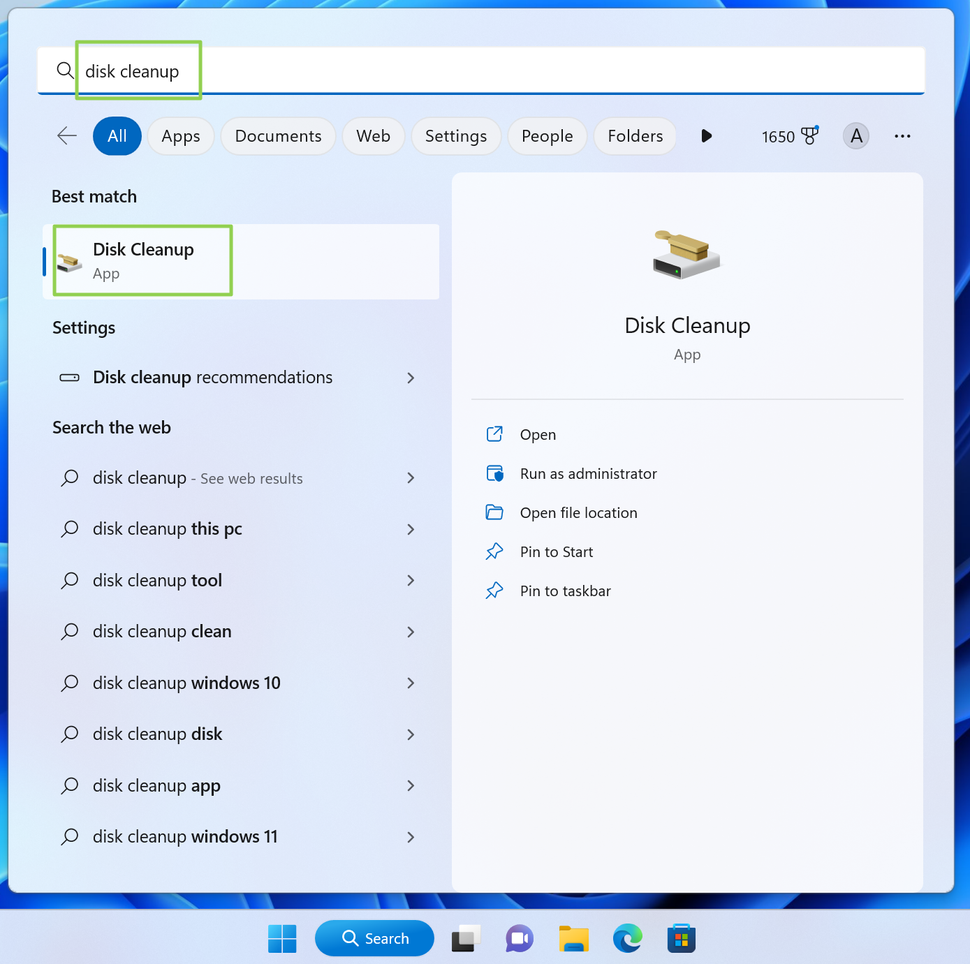Viewport: 970px width, 964px height.
Task: Switch to the People filter tab
Action: (x=547, y=136)
